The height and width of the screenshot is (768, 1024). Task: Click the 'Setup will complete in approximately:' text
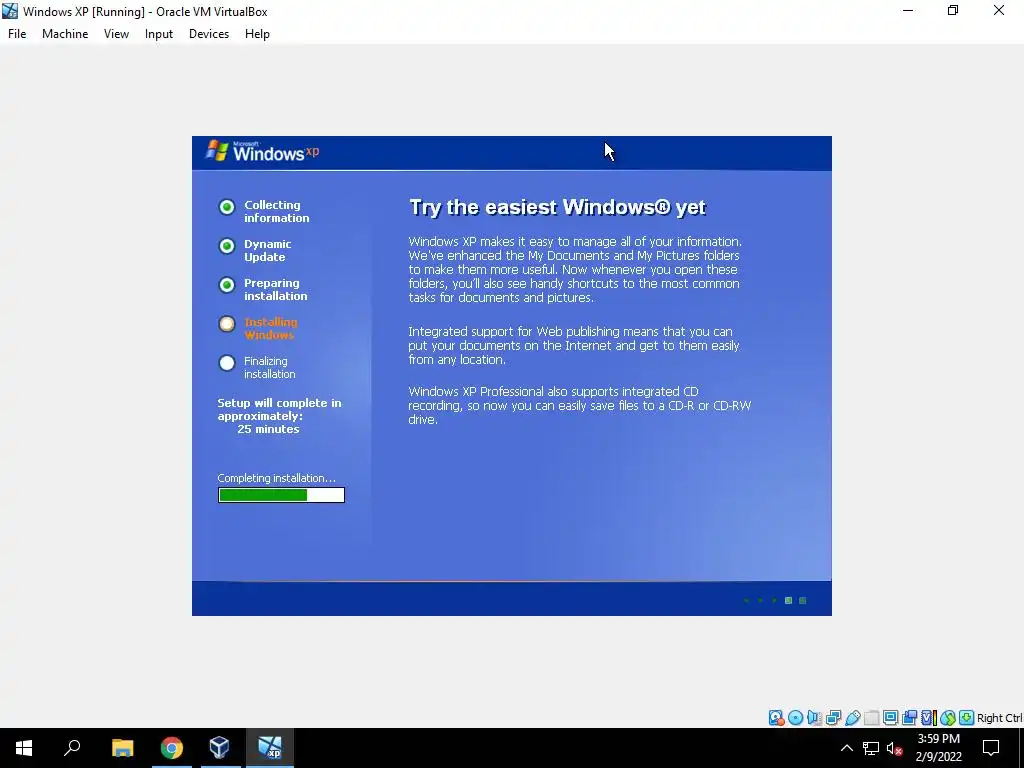tap(279, 409)
